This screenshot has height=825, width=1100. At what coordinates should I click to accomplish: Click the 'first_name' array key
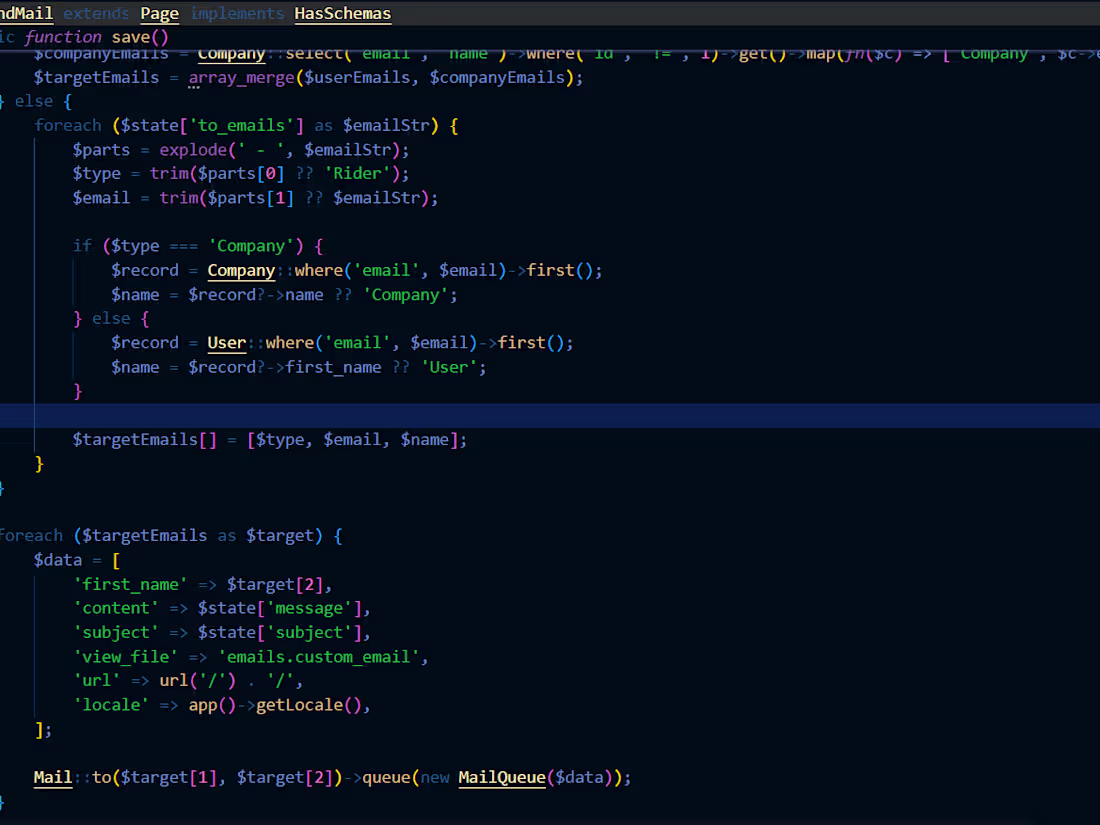[x=130, y=584]
